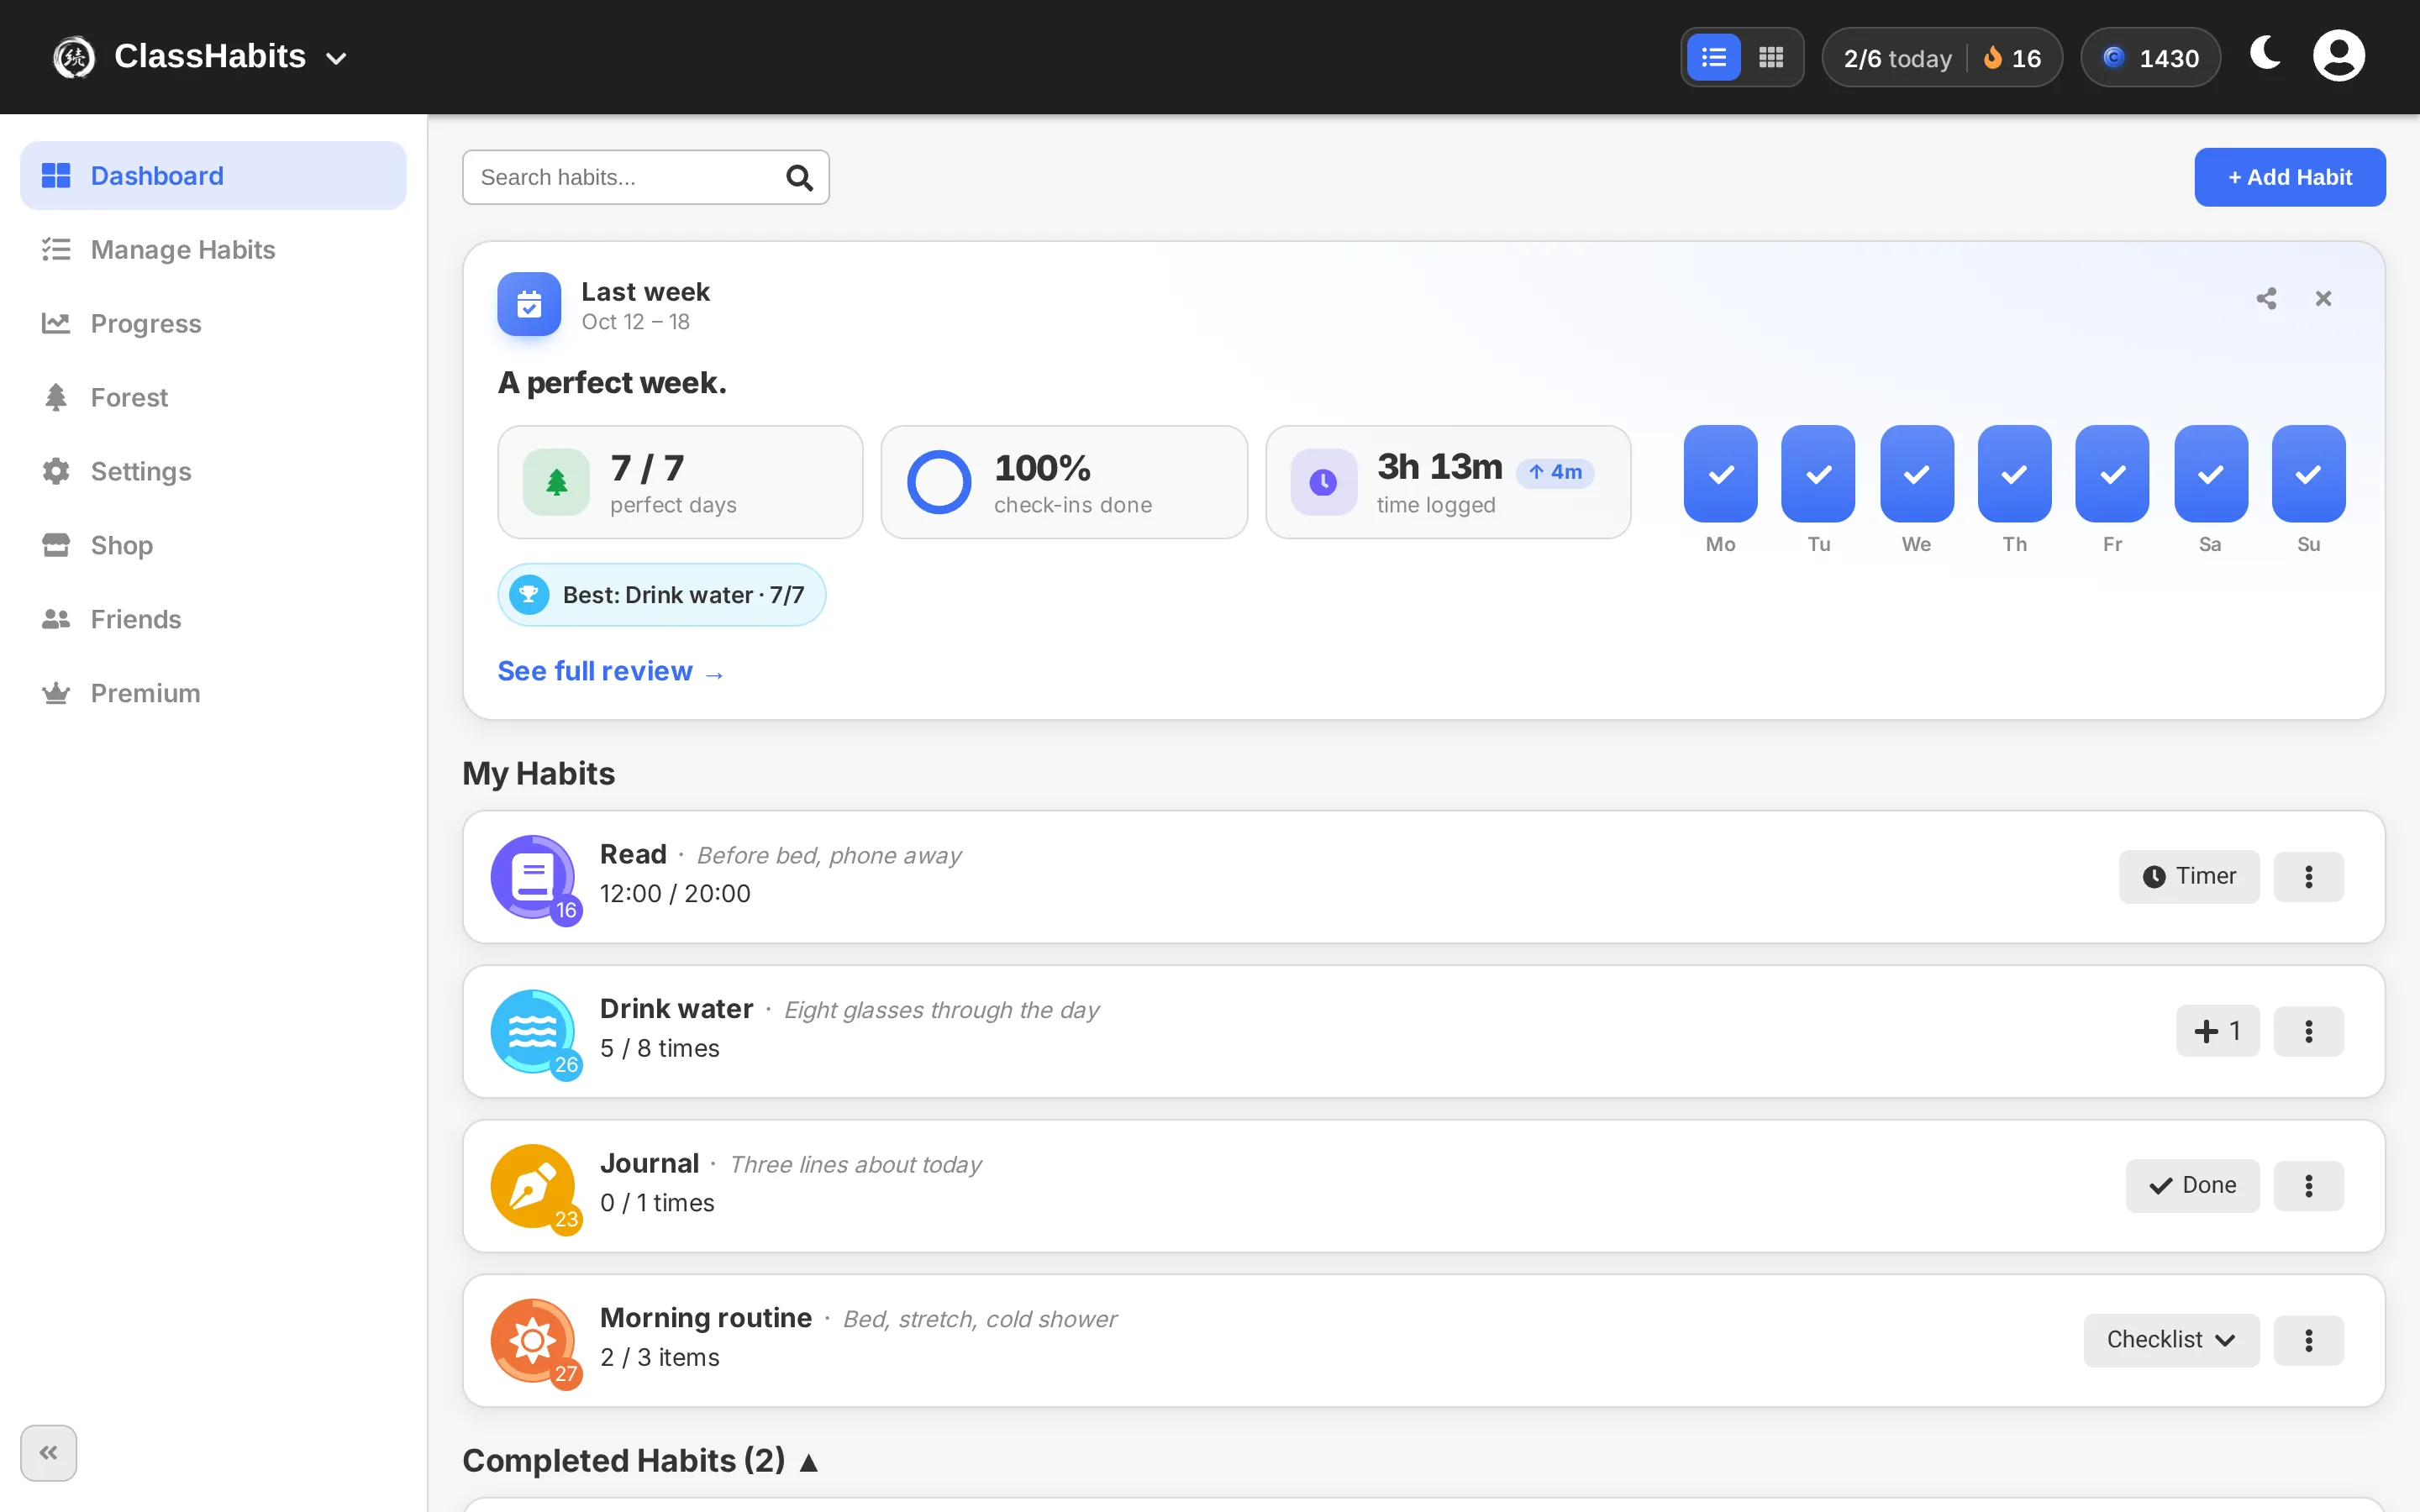
Task: Select the Wednesday check tile
Action: 1916,474
